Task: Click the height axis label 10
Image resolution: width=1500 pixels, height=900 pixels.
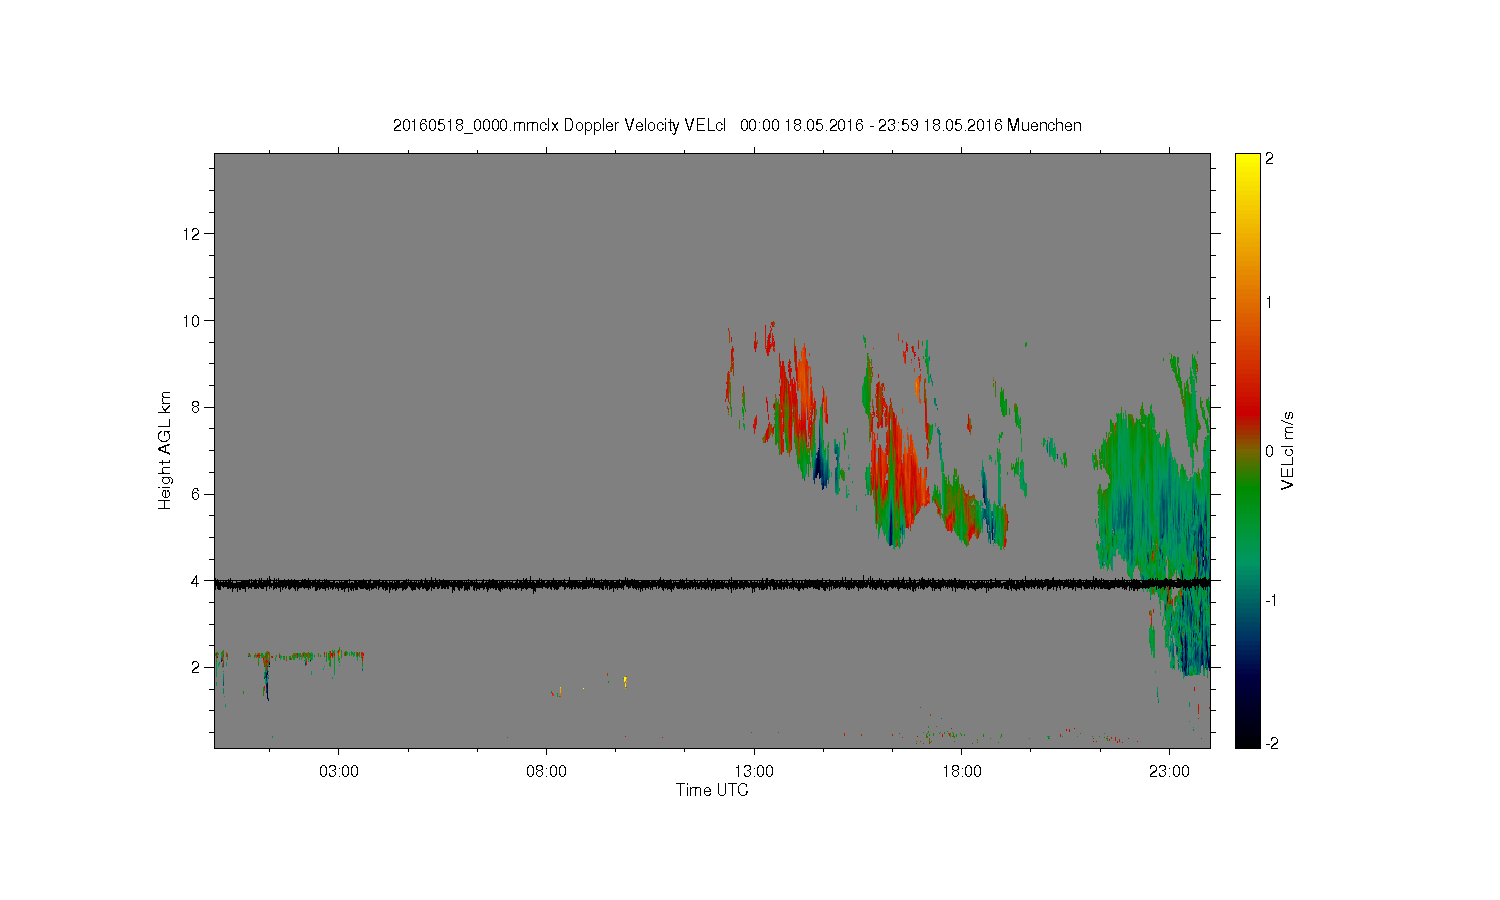Action: click(193, 321)
